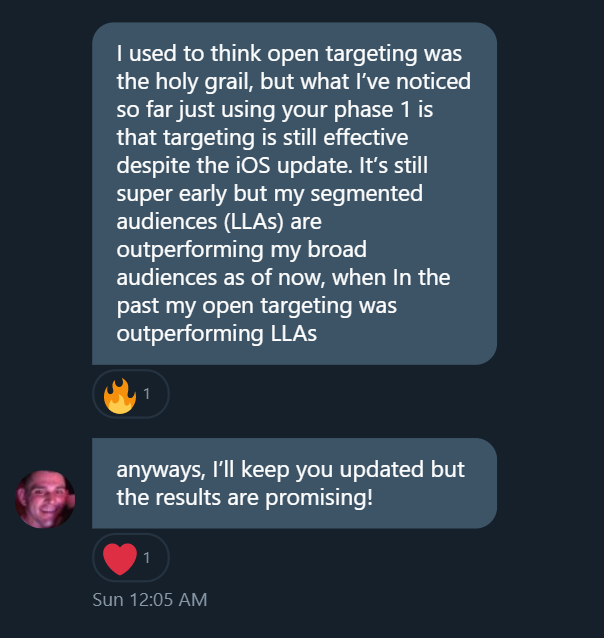
Task: Click the words 'super early' in the first message
Action: (x=171, y=194)
